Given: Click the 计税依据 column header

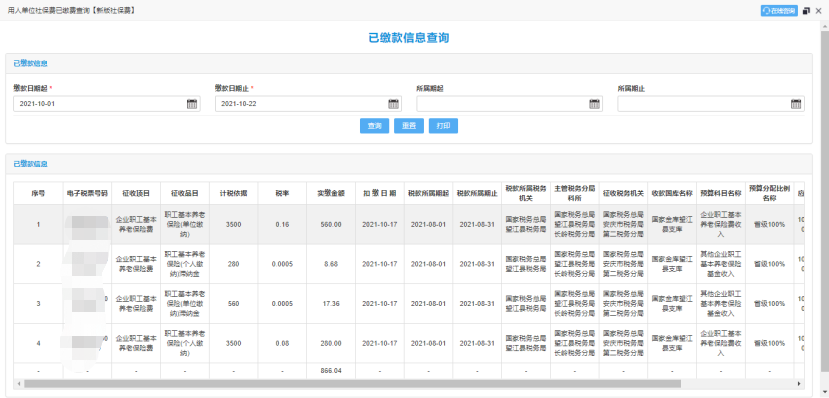Looking at the screenshot, I should coord(234,193).
